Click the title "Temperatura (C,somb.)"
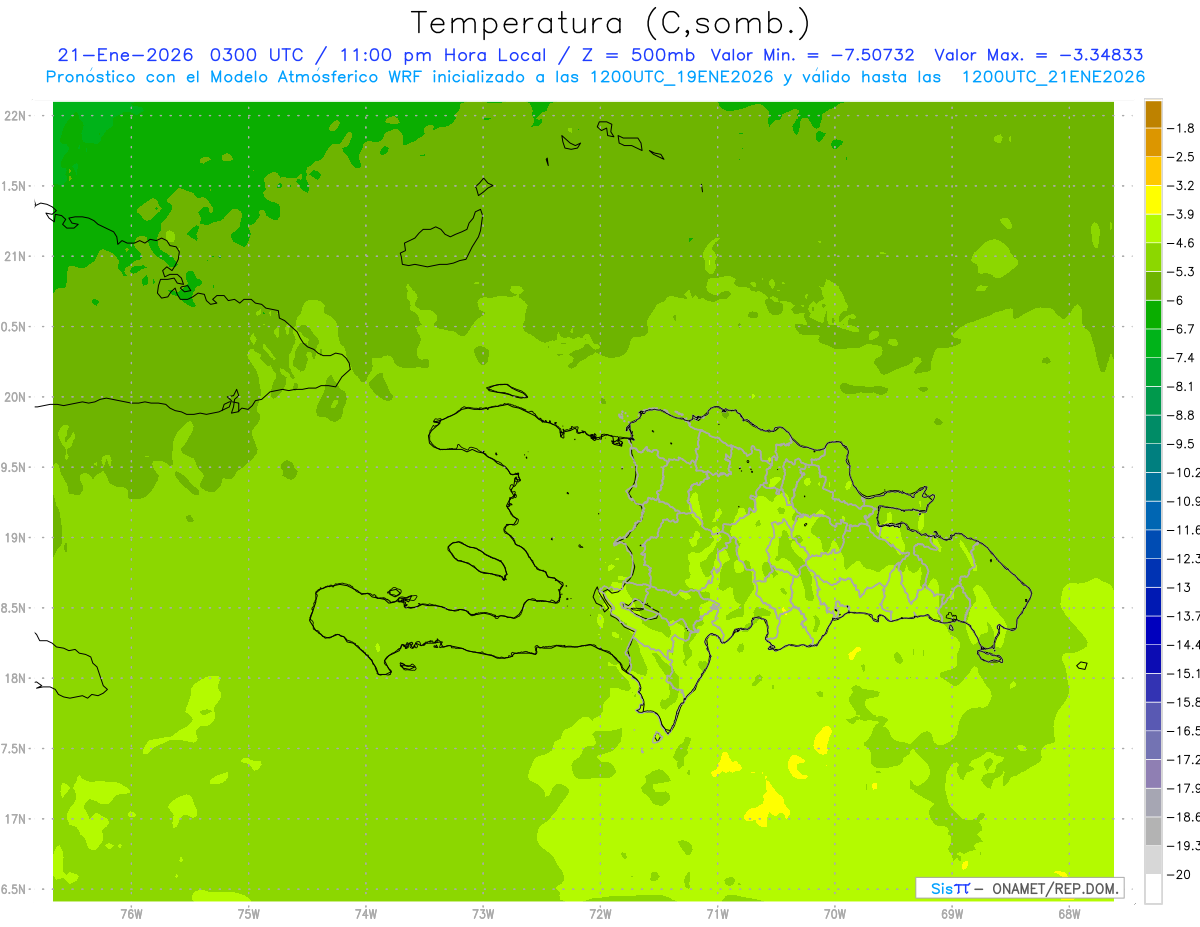This screenshot has height=927, width=1200. click(611, 23)
